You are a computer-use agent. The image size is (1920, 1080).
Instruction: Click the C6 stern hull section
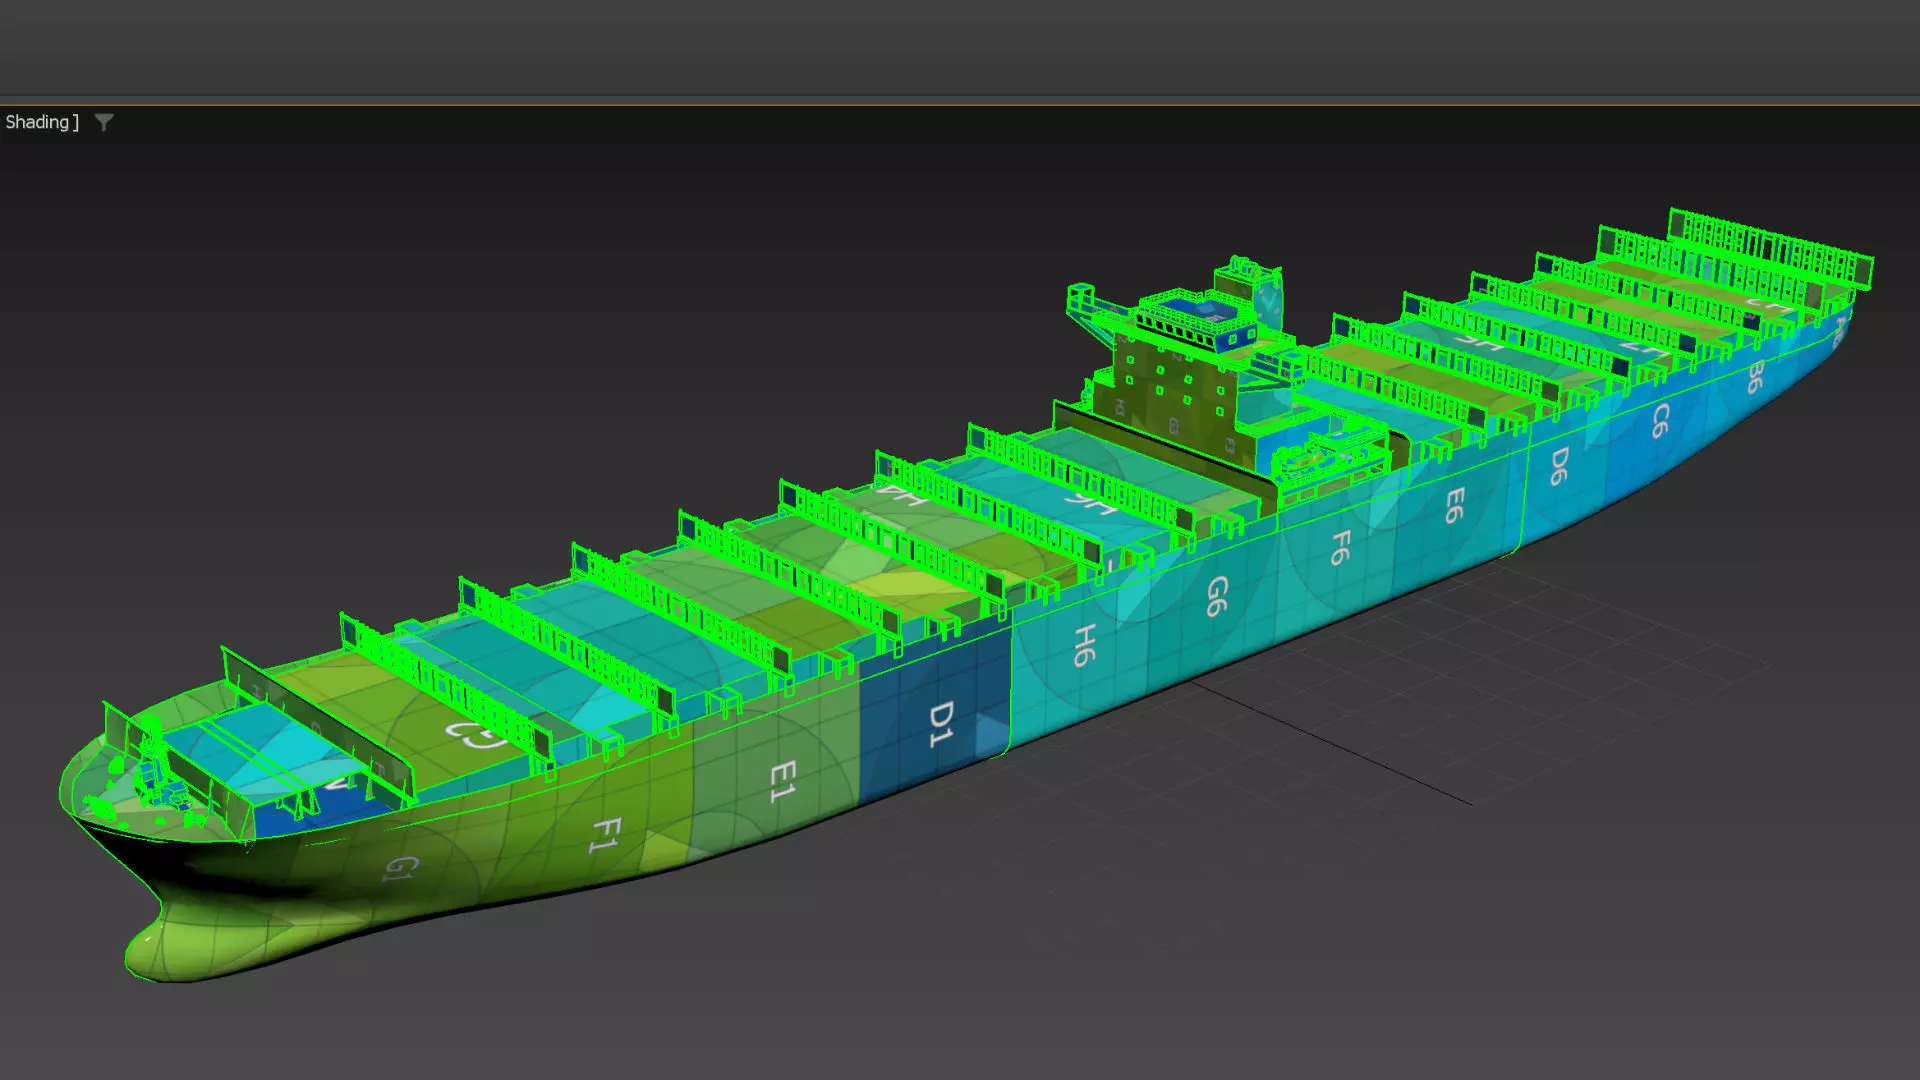point(1659,421)
